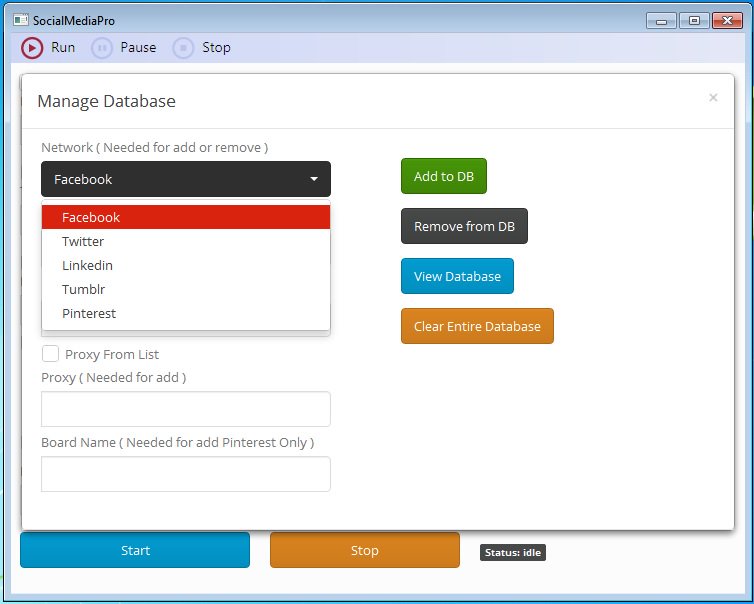Pick Linkedin from the network options
This screenshot has height=604, width=754.
coord(186,265)
